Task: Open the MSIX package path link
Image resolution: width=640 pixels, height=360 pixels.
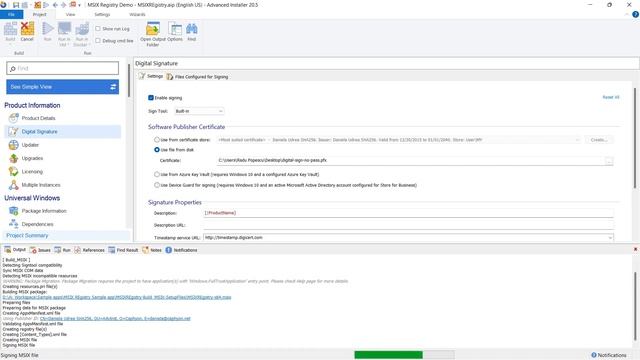Action: [x=117, y=297]
